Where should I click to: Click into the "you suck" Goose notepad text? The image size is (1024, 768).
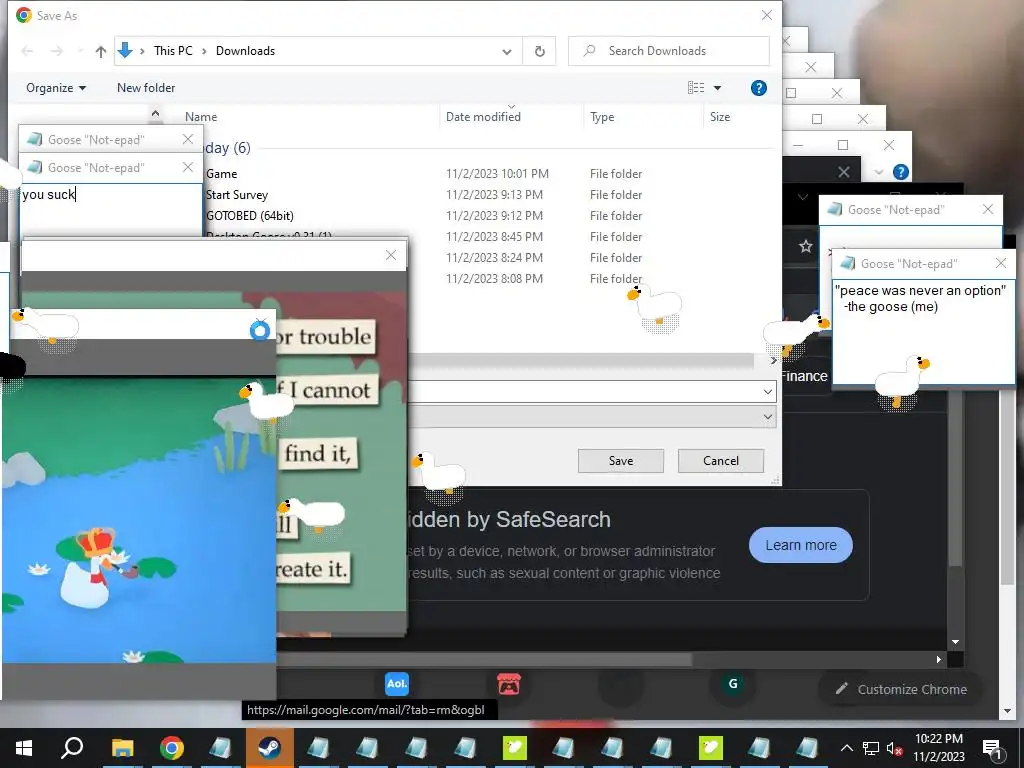click(49, 194)
